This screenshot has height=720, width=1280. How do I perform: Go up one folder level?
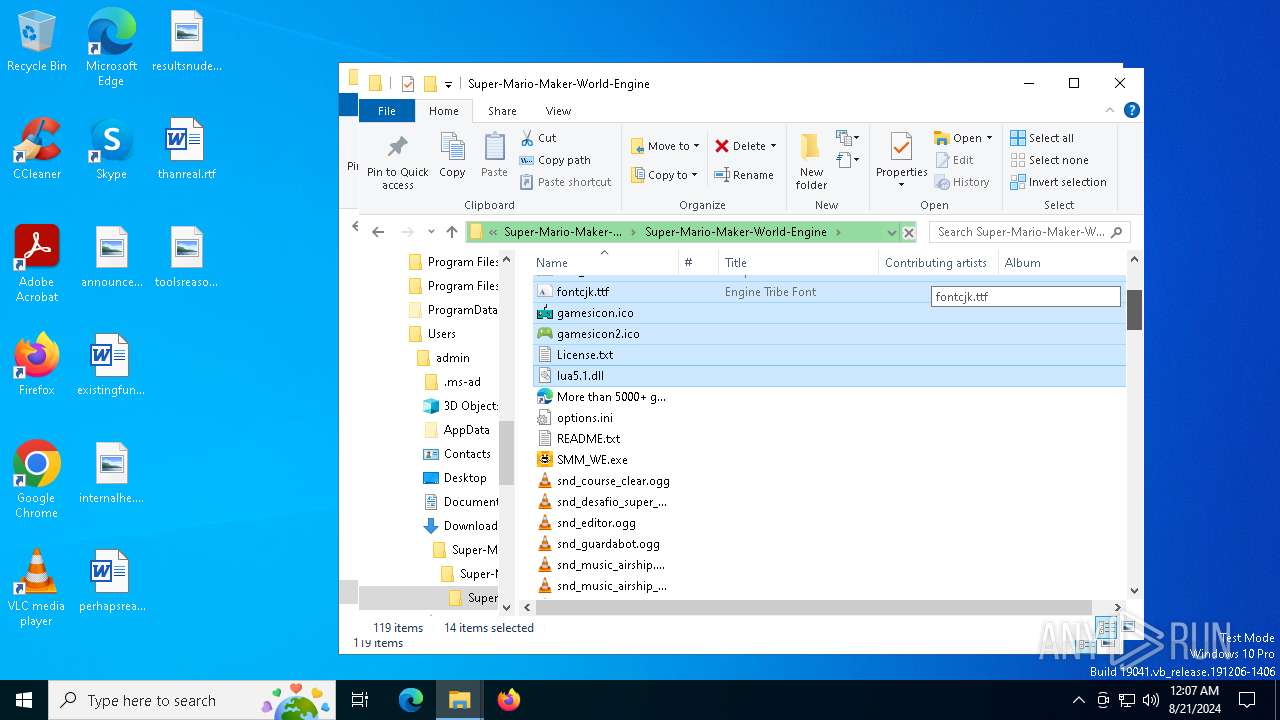pyautogui.click(x=452, y=232)
